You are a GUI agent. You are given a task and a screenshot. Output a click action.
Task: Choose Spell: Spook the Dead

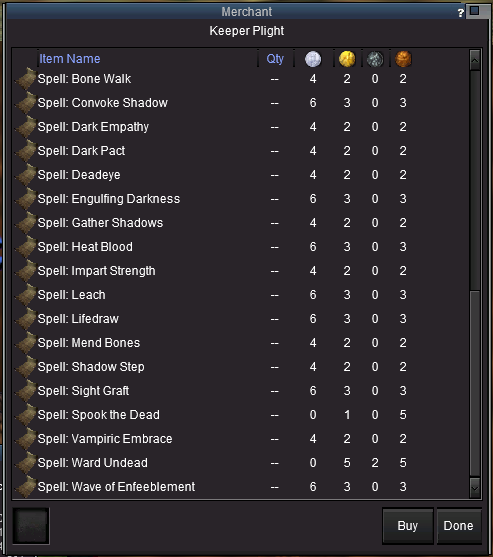click(x=240, y=415)
